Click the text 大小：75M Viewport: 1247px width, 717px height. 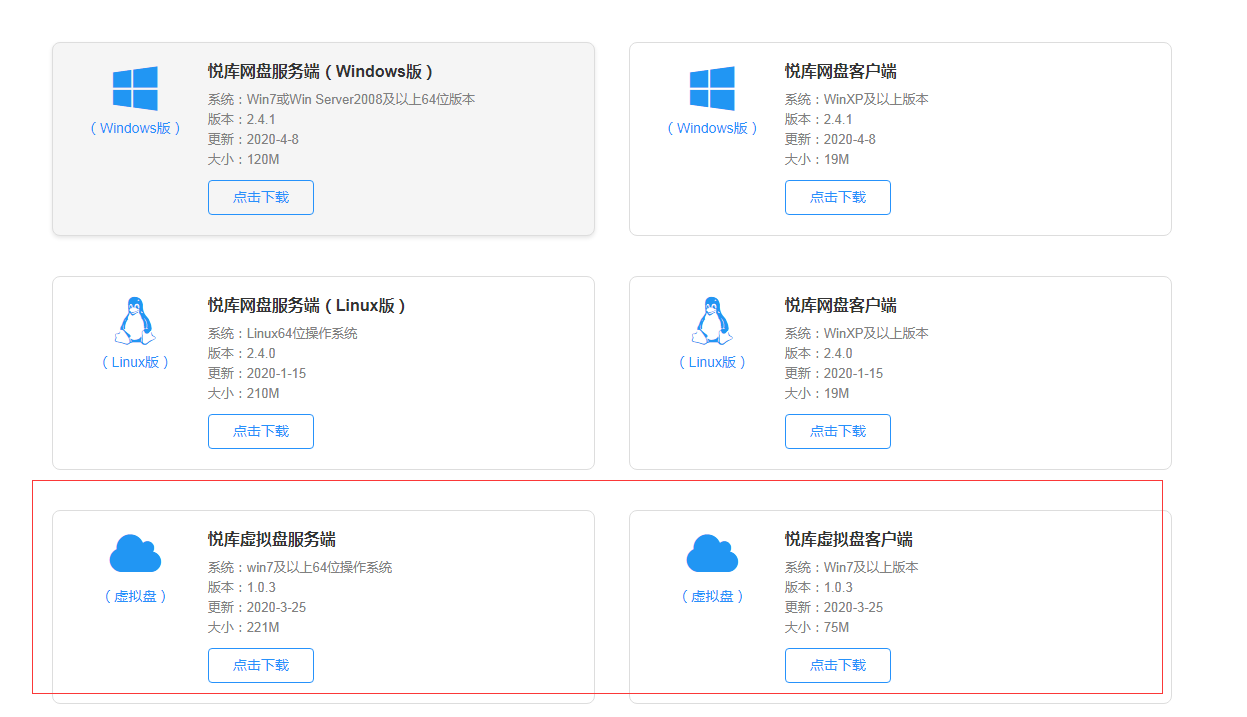pos(817,627)
